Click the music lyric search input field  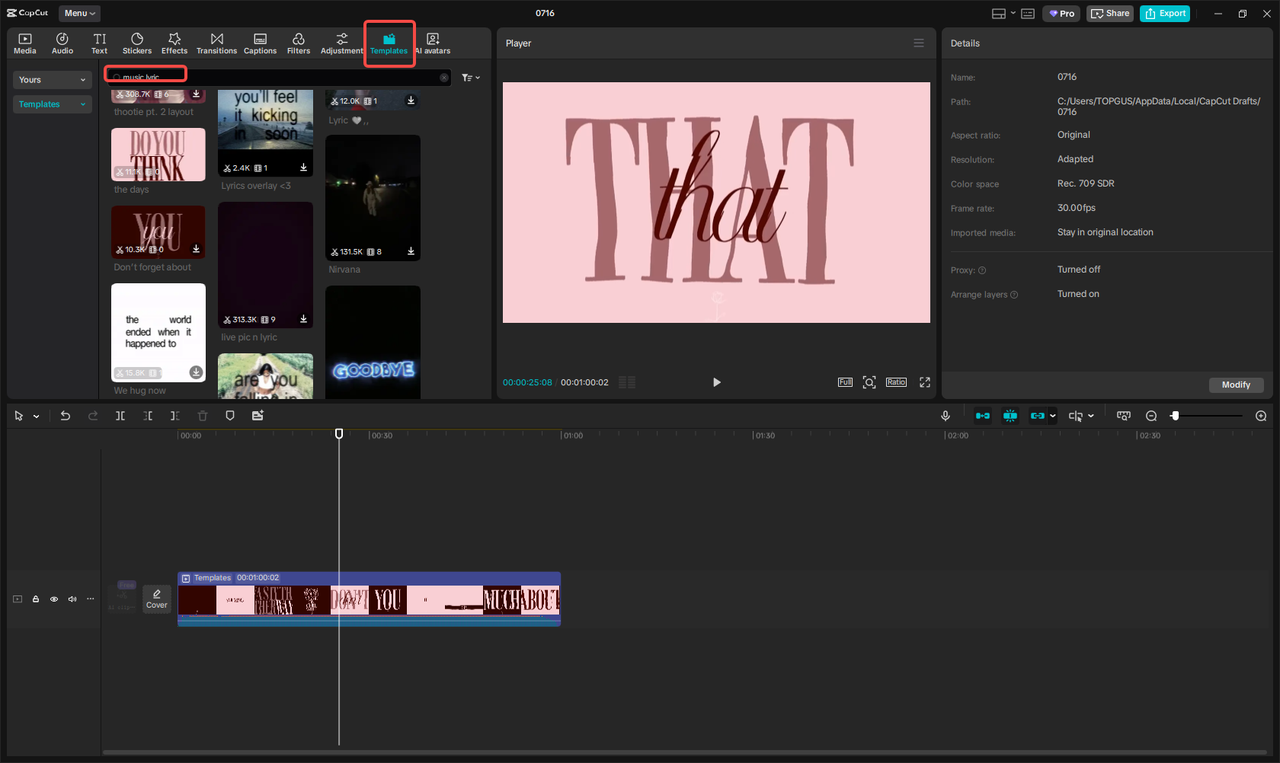[x=144, y=75]
